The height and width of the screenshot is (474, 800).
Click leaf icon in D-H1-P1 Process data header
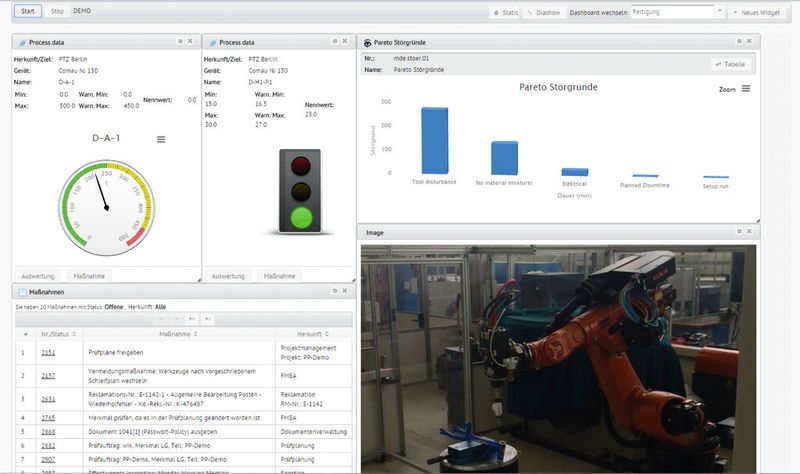click(213, 42)
